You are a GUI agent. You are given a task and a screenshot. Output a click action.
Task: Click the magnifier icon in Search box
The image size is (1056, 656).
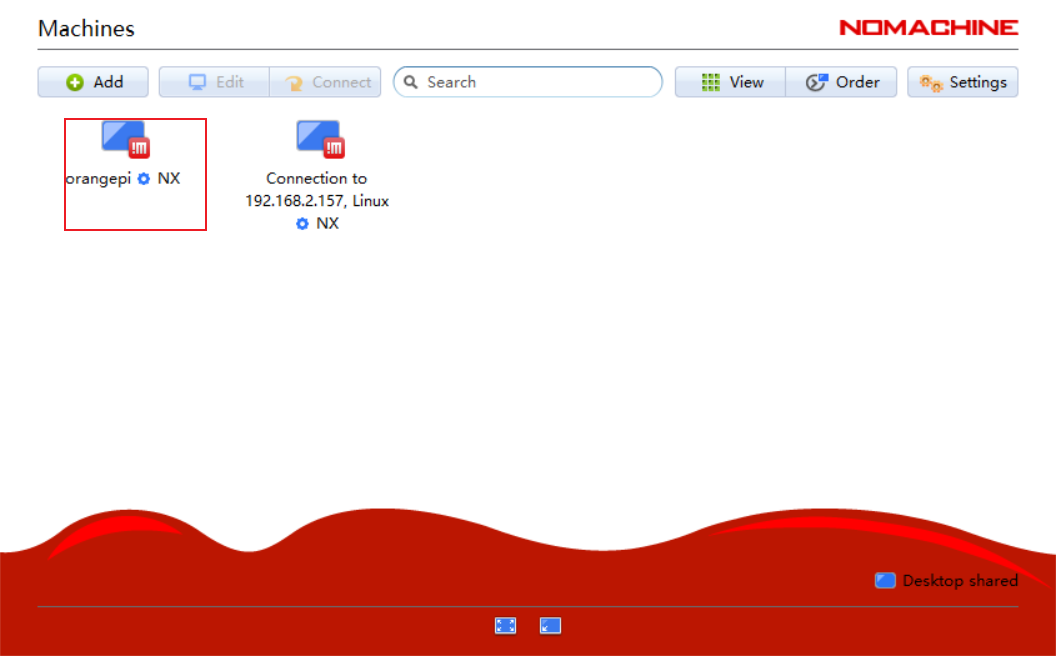(411, 82)
